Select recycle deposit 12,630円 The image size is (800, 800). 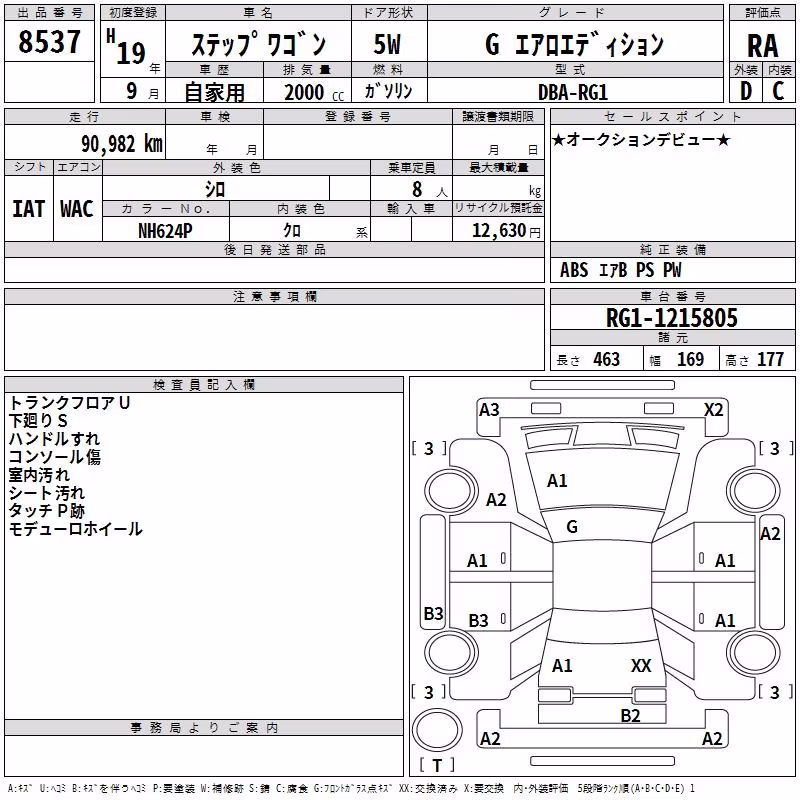[506, 231]
